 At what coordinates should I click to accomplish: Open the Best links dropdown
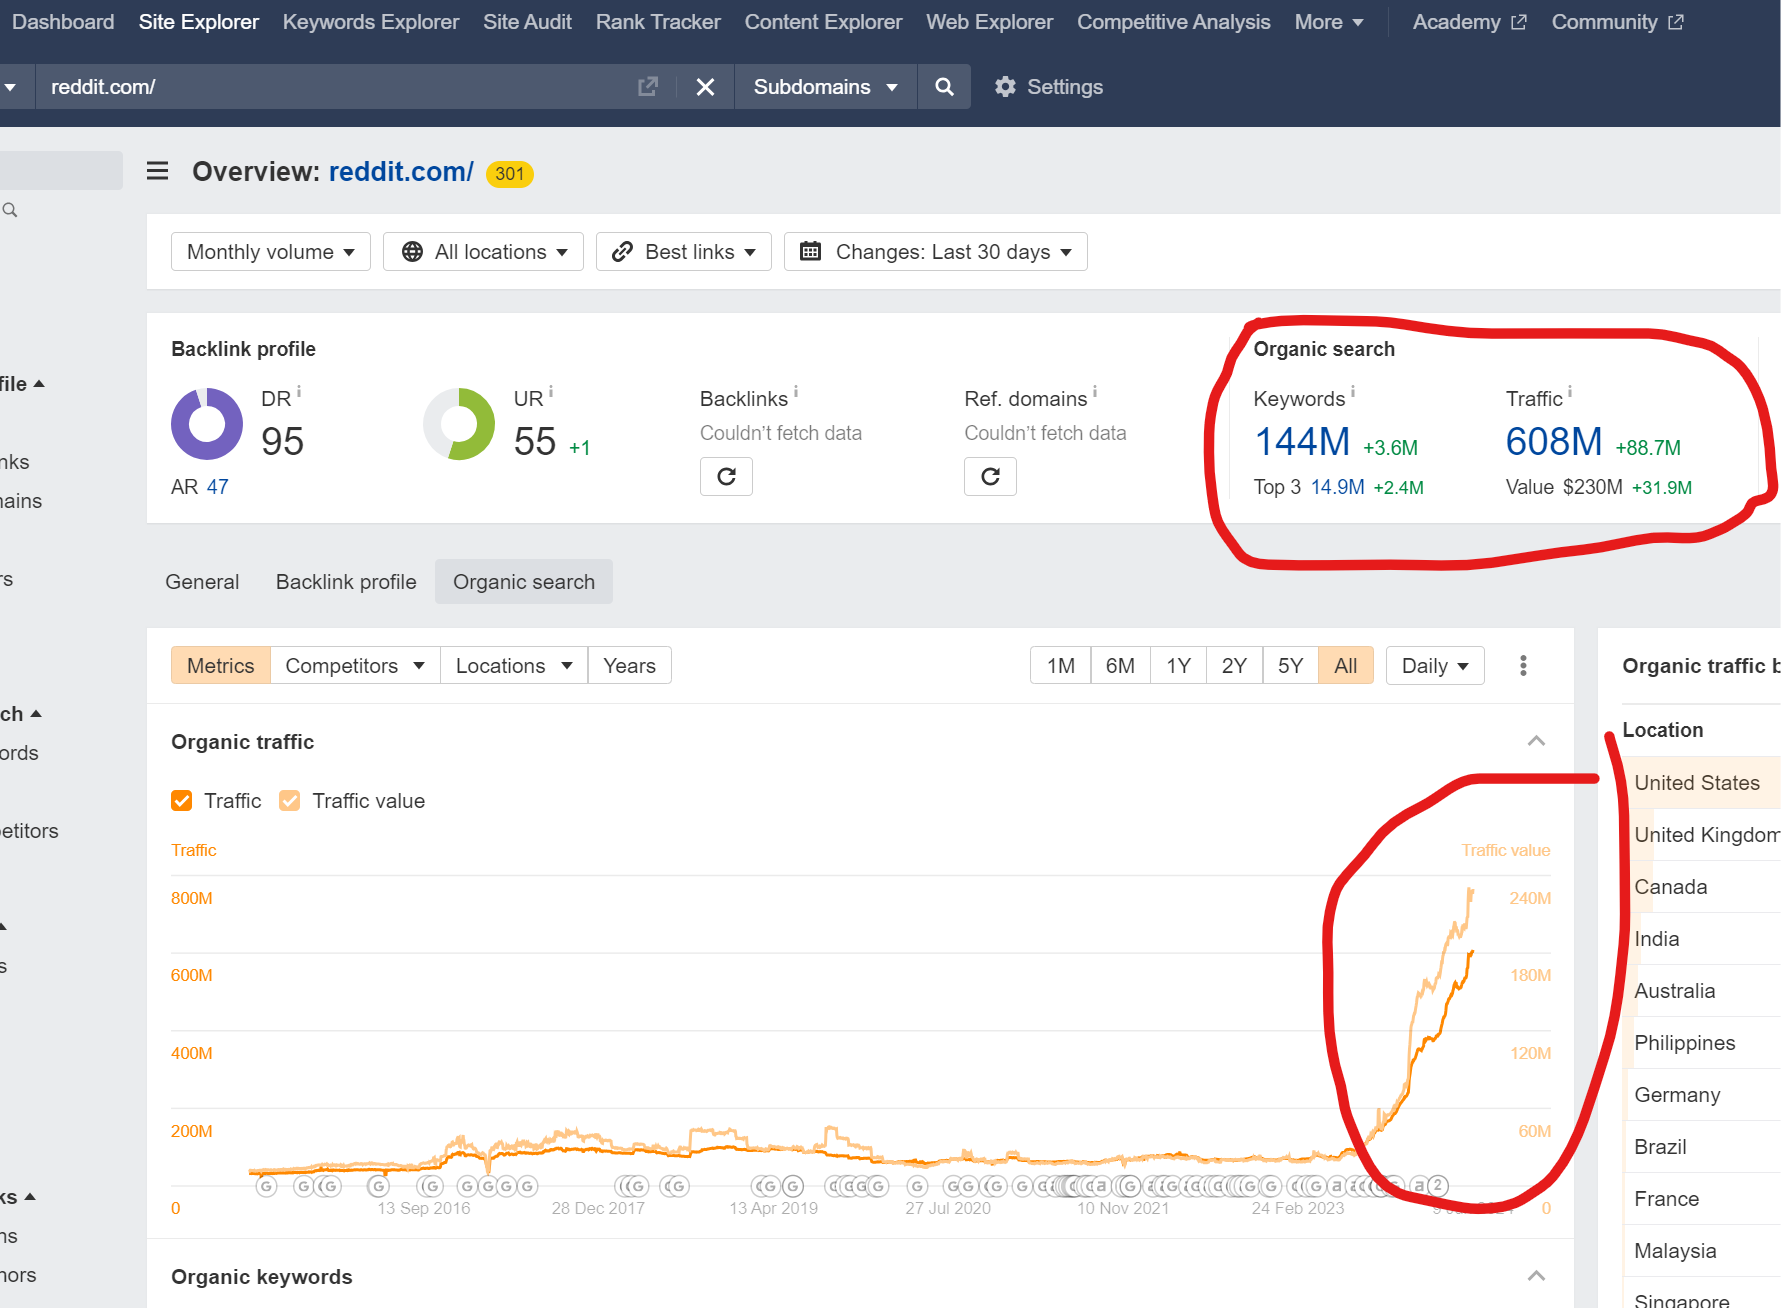684,252
